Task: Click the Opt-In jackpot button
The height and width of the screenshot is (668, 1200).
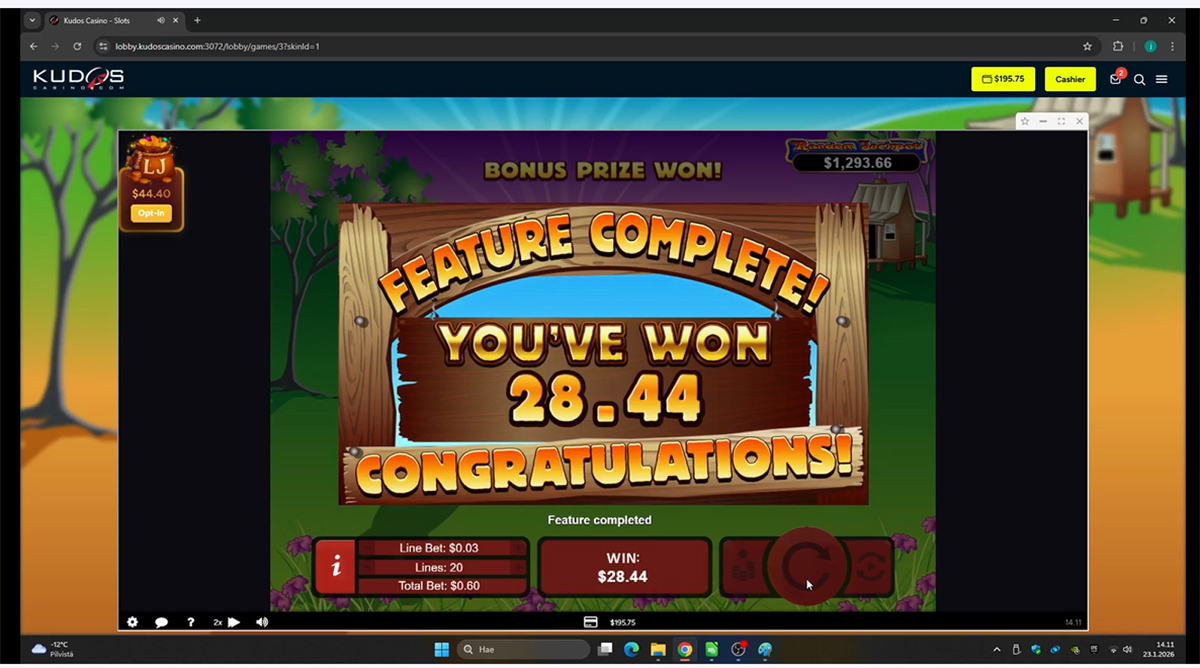Action: click(x=151, y=213)
